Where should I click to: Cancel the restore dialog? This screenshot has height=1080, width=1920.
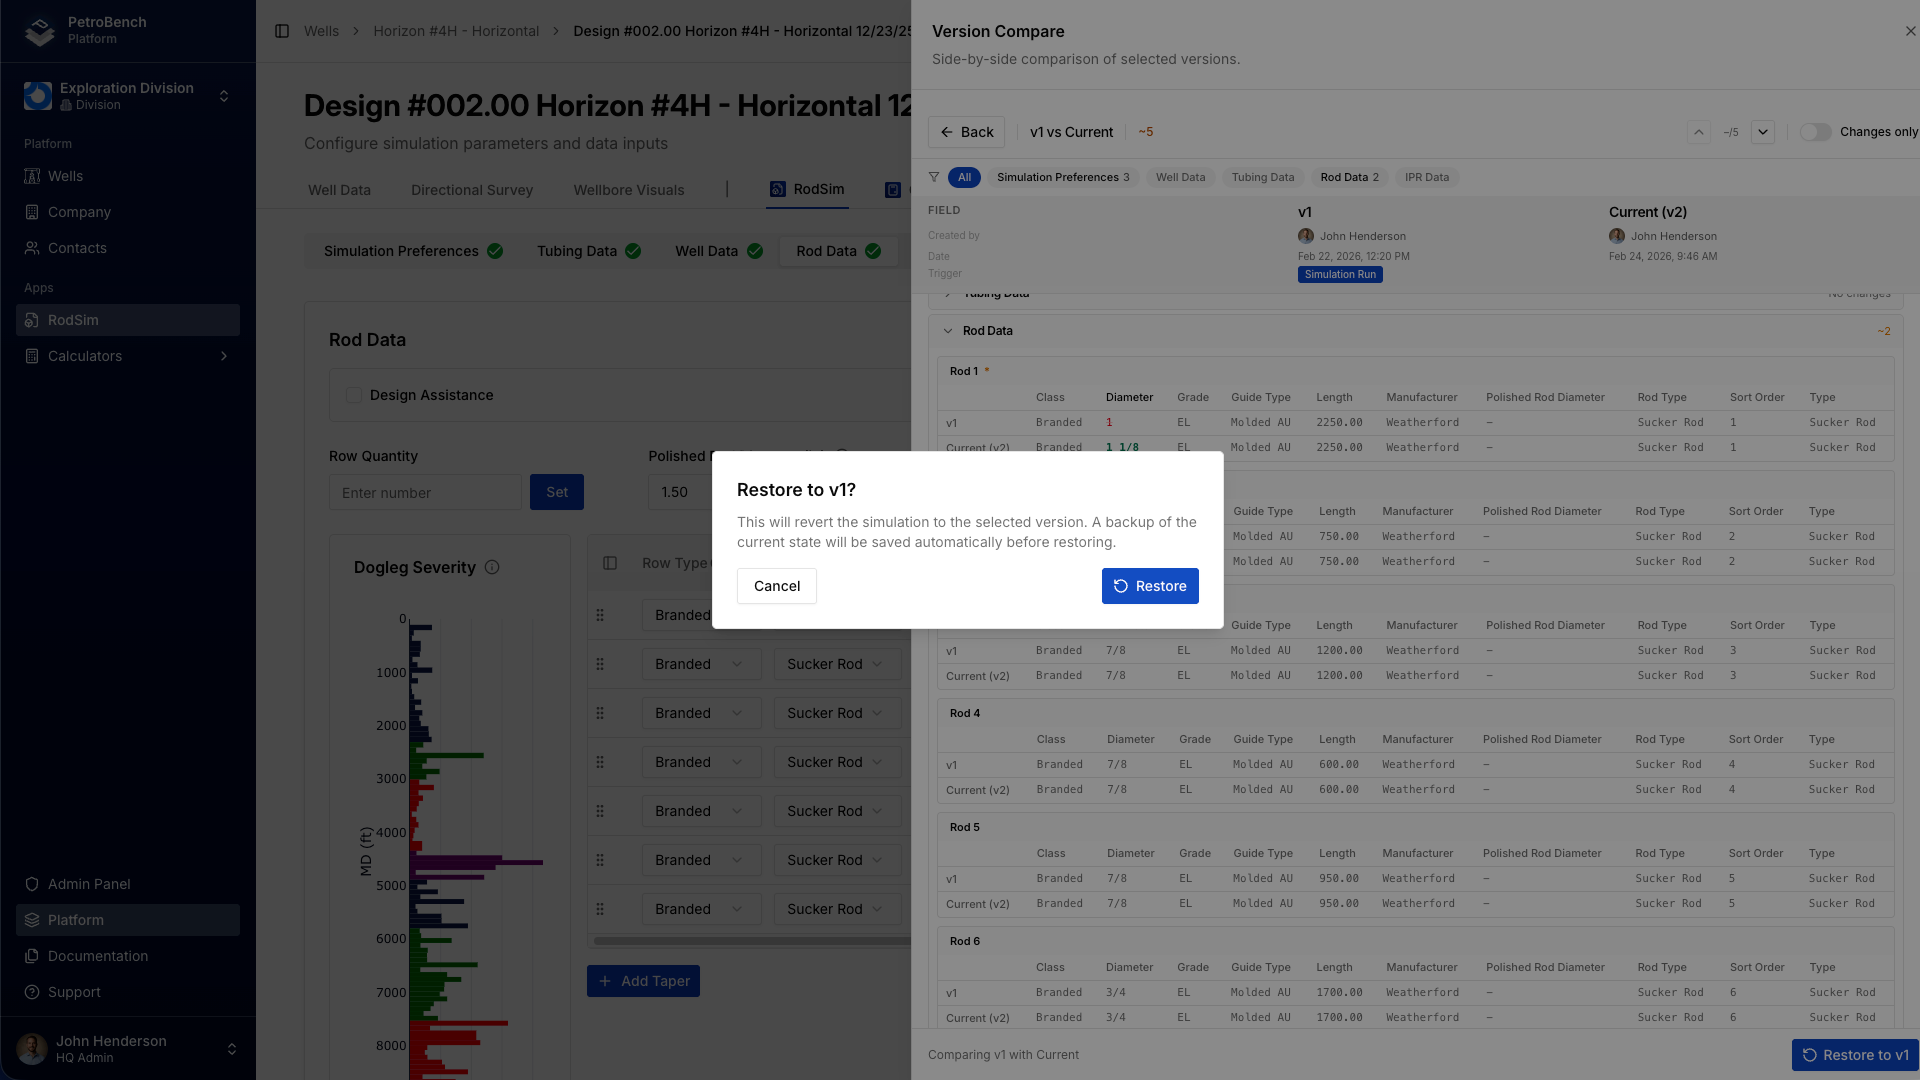[776, 586]
